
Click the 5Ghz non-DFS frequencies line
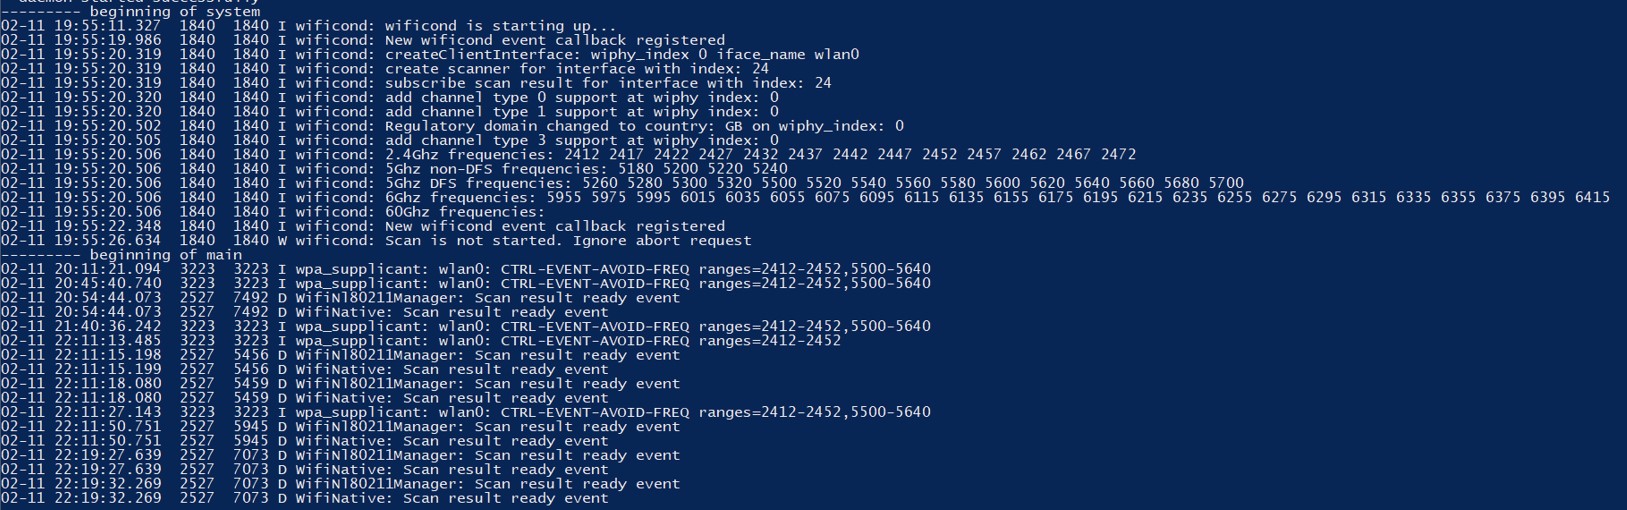click(x=394, y=169)
